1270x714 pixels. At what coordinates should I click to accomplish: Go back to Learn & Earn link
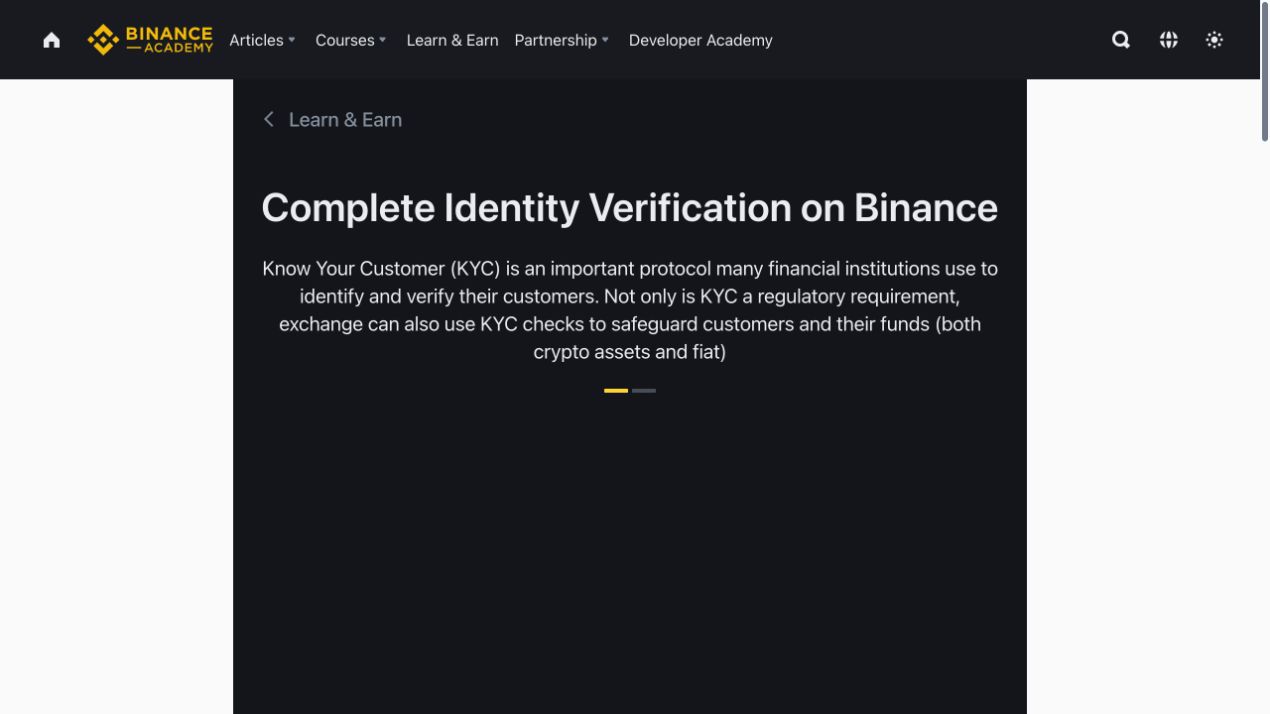click(x=332, y=119)
